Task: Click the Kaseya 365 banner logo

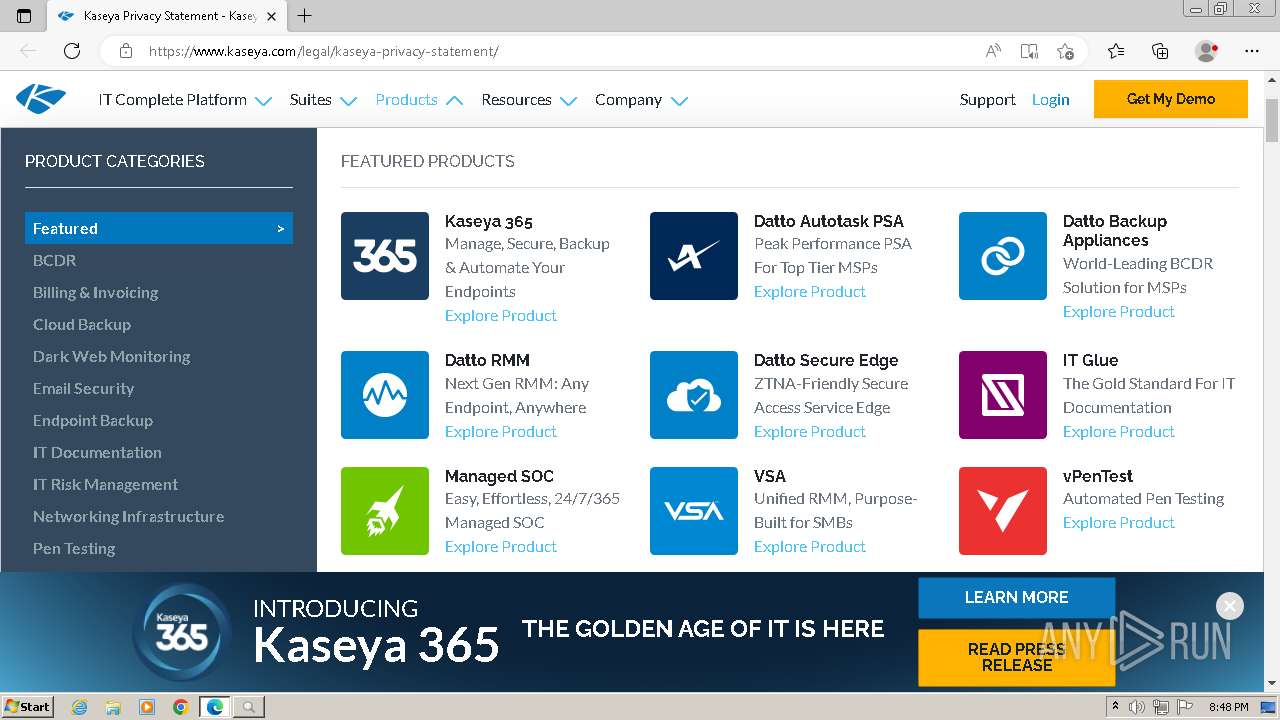Action: (x=181, y=632)
